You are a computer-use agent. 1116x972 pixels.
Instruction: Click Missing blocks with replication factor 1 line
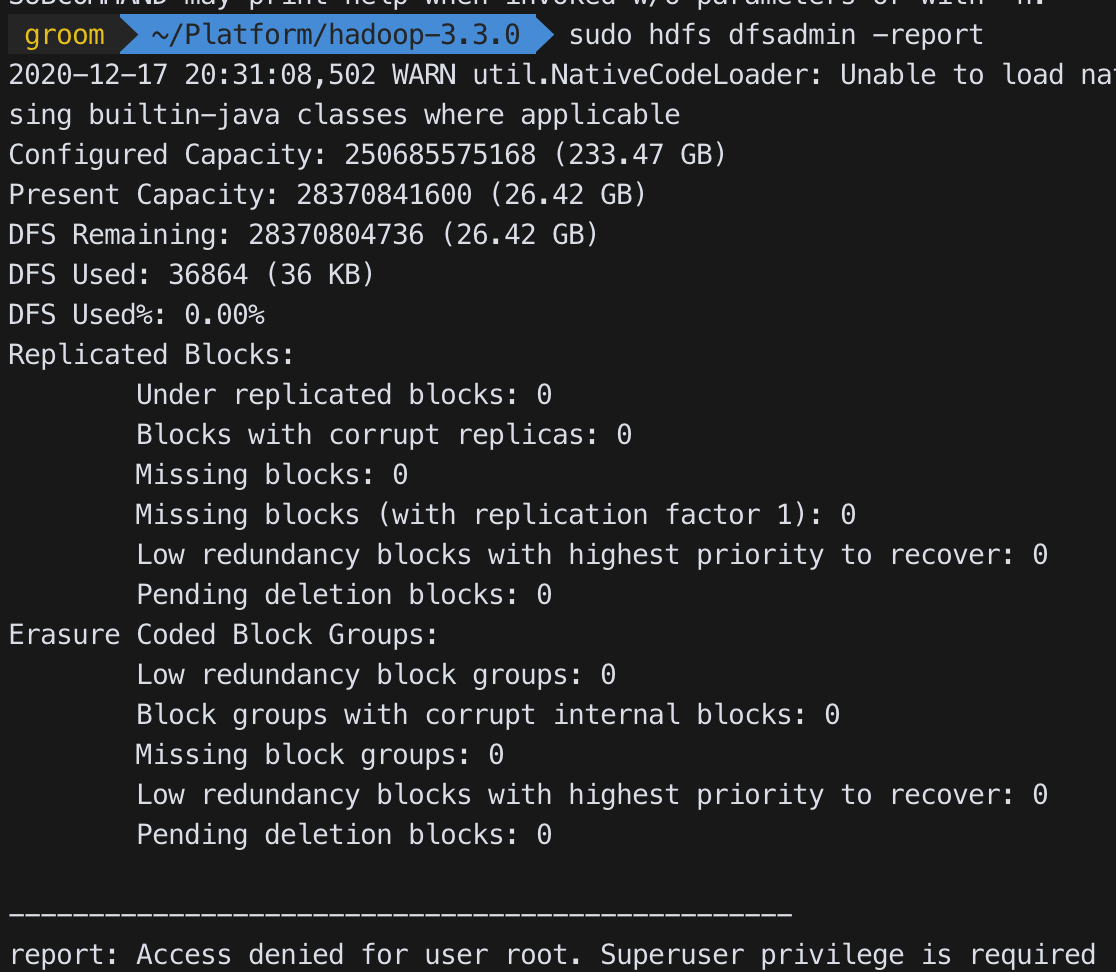coord(495,514)
